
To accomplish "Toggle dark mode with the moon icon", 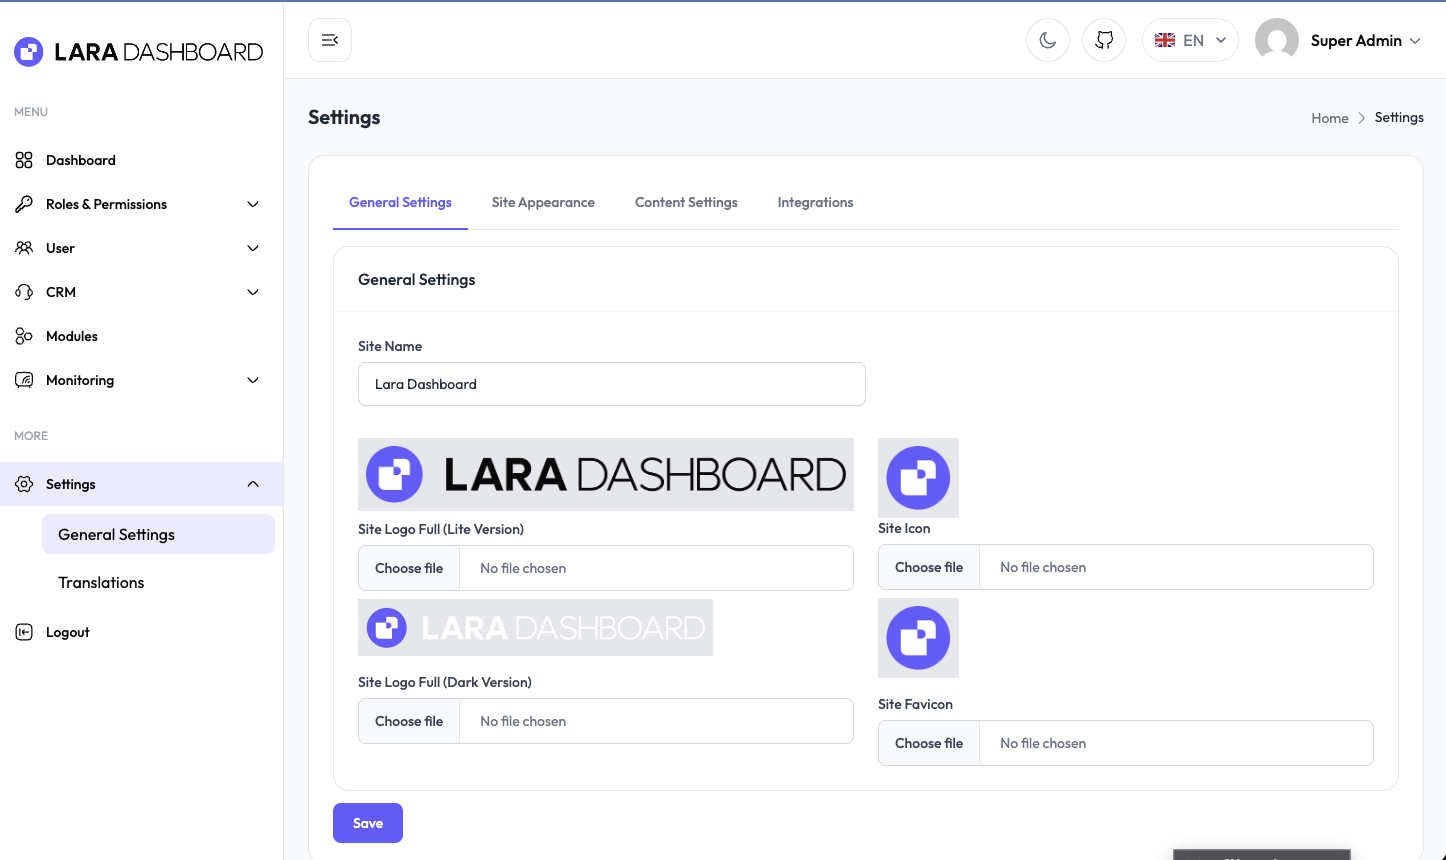I will tap(1048, 40).
